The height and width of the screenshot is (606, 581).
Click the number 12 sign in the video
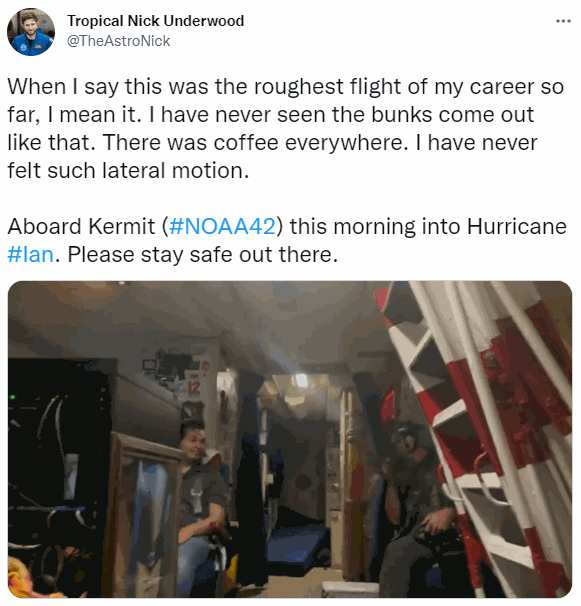[194, 387]
